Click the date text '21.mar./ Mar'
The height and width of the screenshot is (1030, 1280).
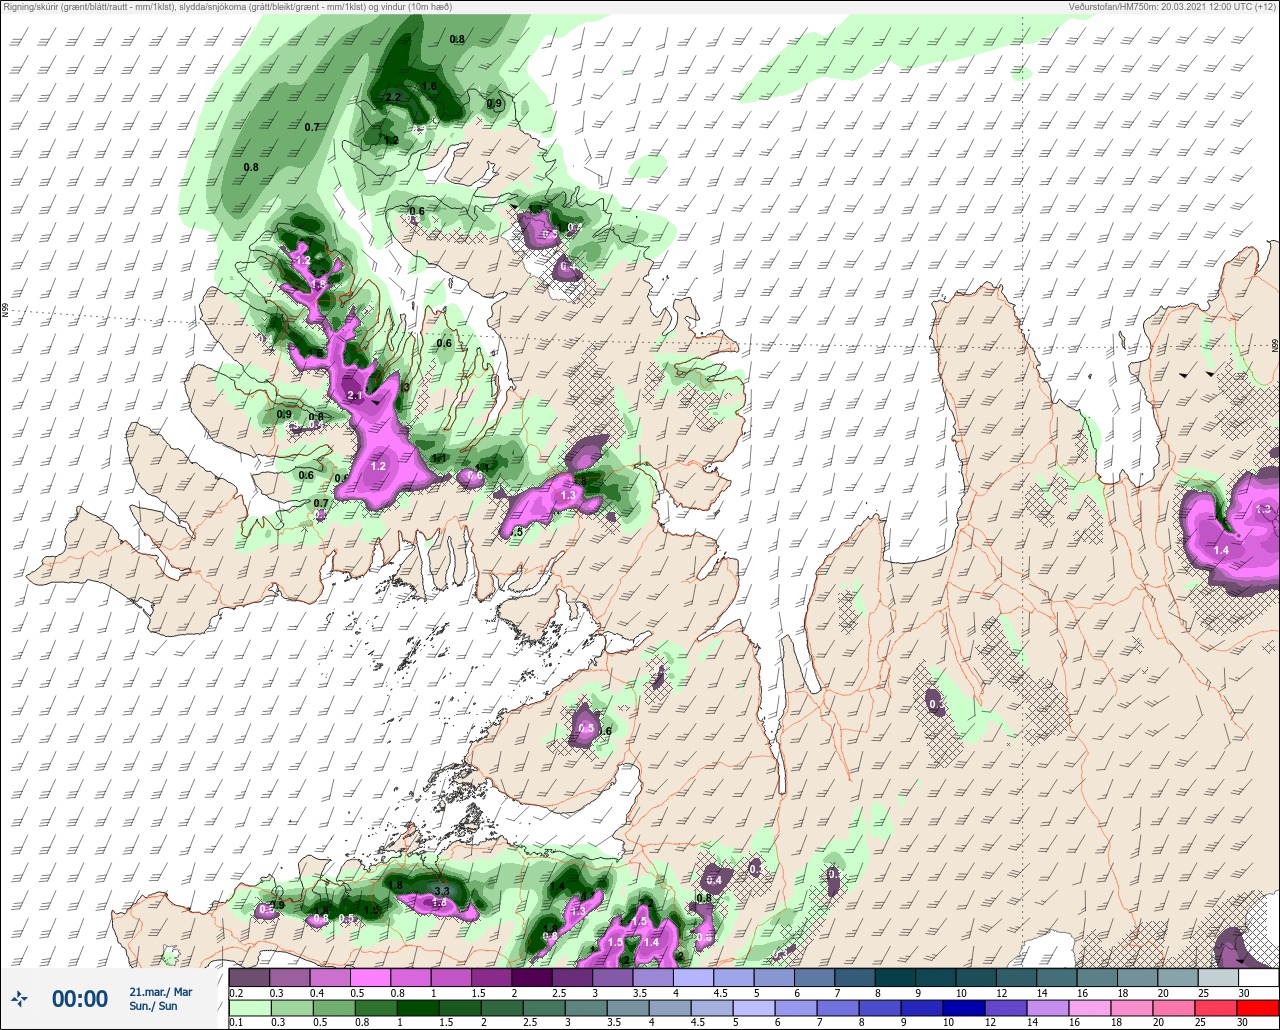pos(160,992)
